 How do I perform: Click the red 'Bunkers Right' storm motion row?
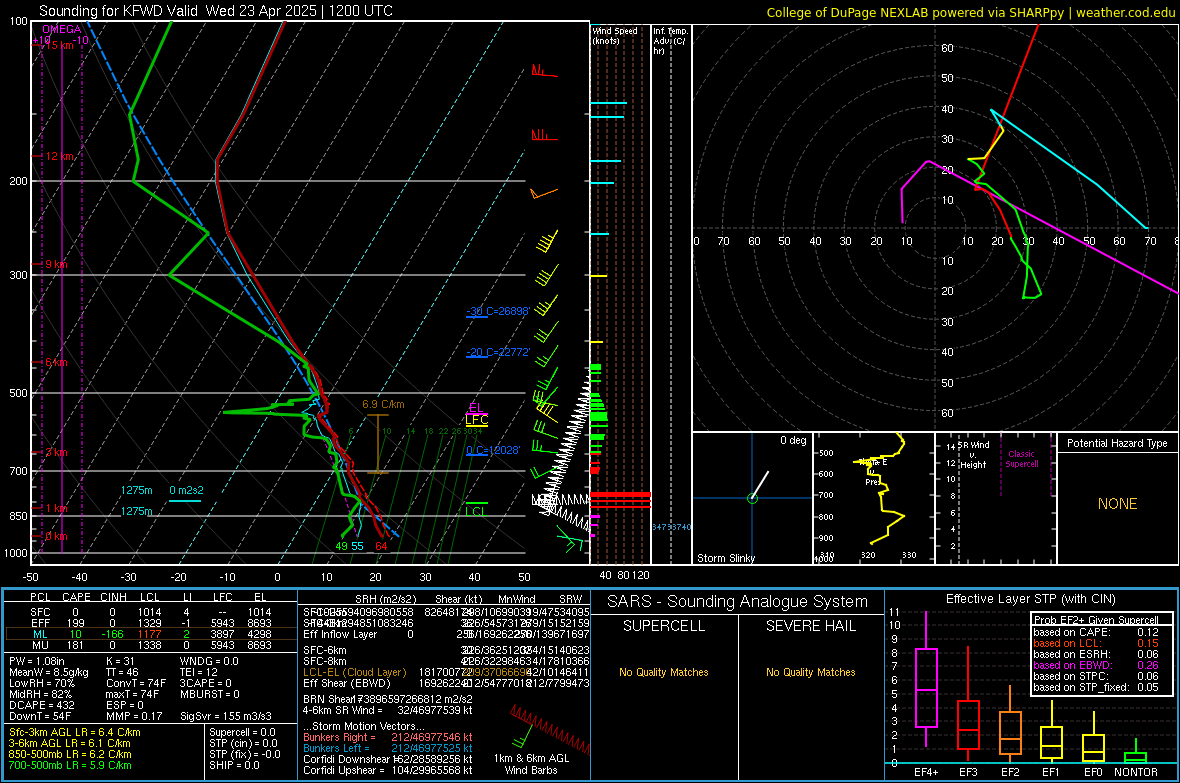pyautogui.click(x=388, y=737)
